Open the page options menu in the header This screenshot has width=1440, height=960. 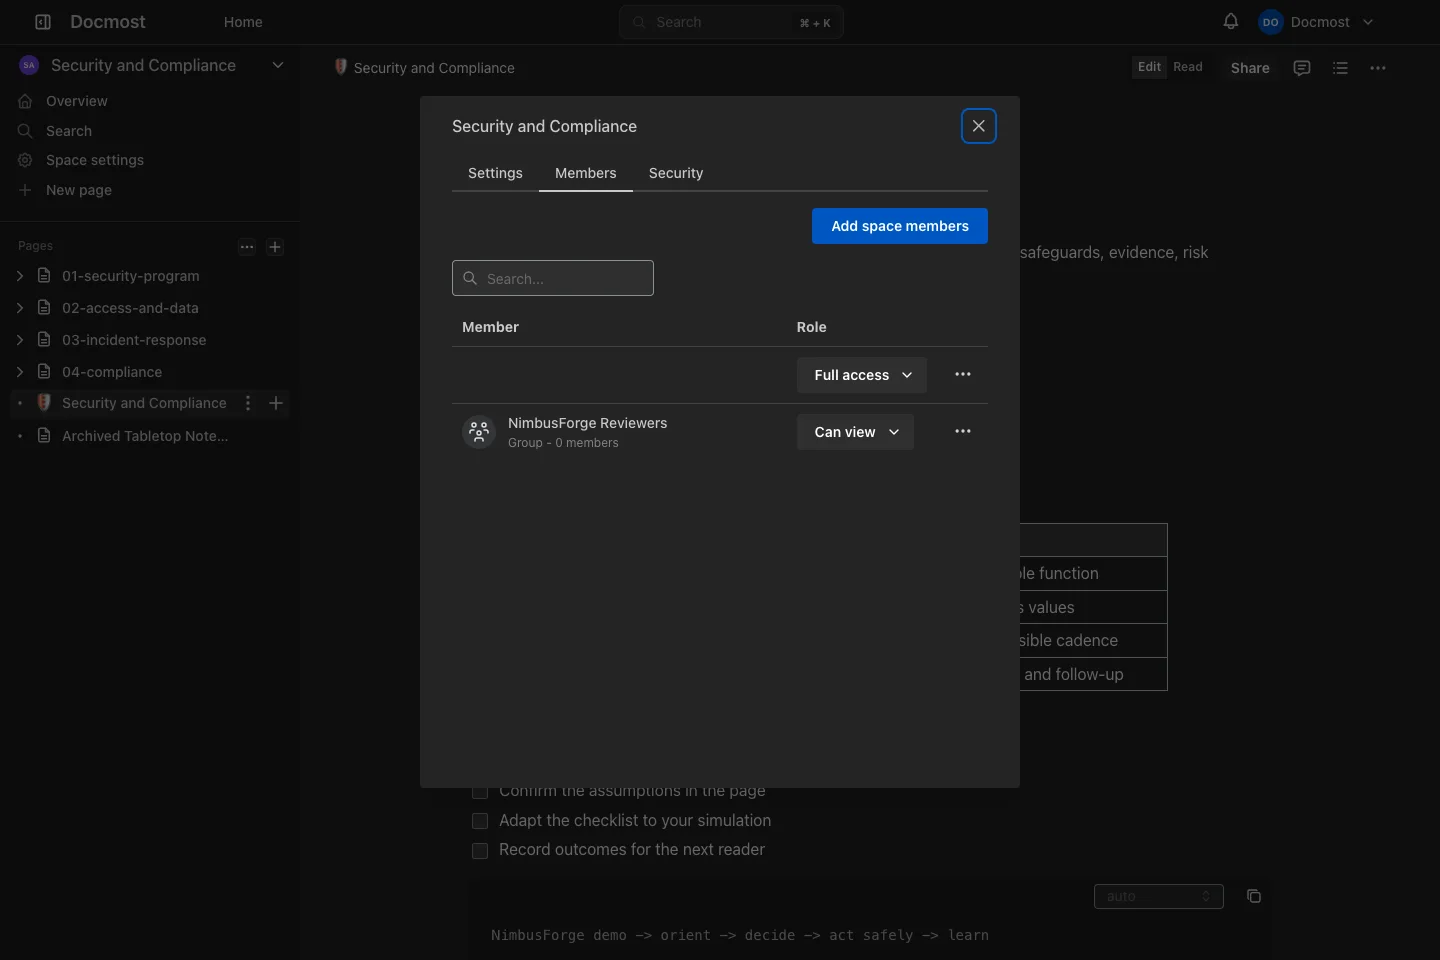pyautogui.click(x=1378, y=68)
